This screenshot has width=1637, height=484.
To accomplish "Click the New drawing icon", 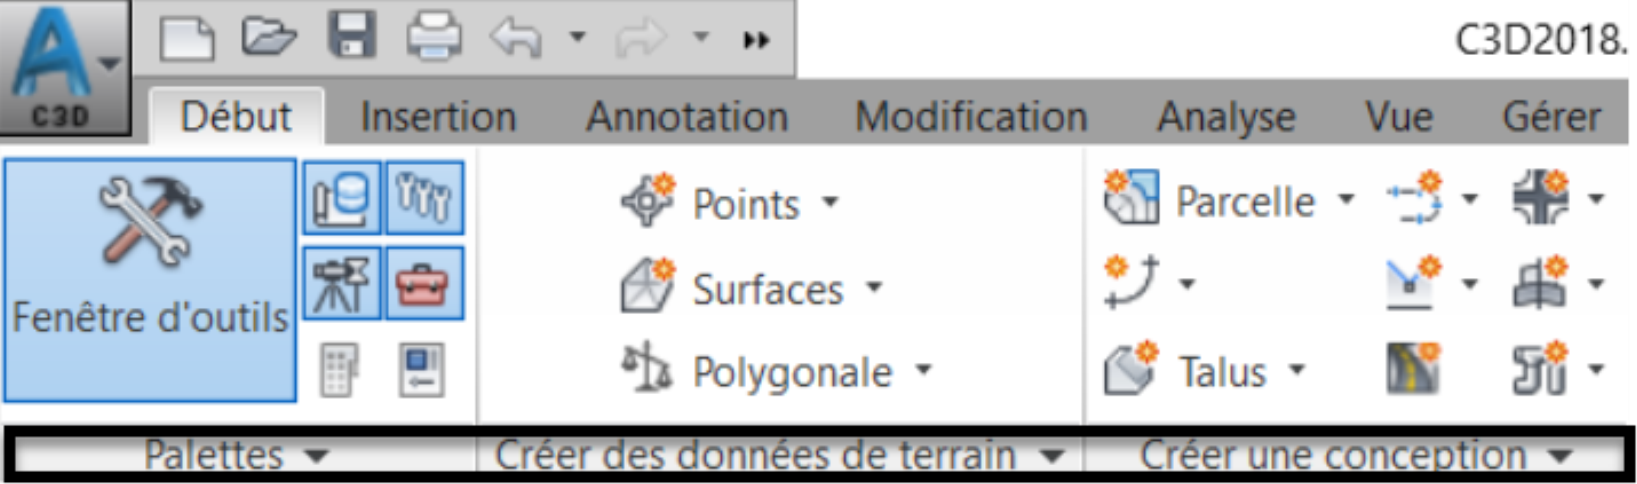I will click(x=187, y=40).
